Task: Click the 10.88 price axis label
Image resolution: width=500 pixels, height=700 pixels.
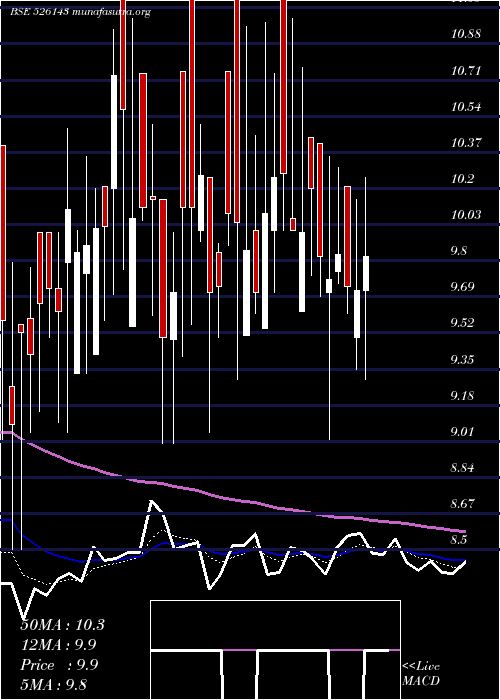Action: coord(466,34)
